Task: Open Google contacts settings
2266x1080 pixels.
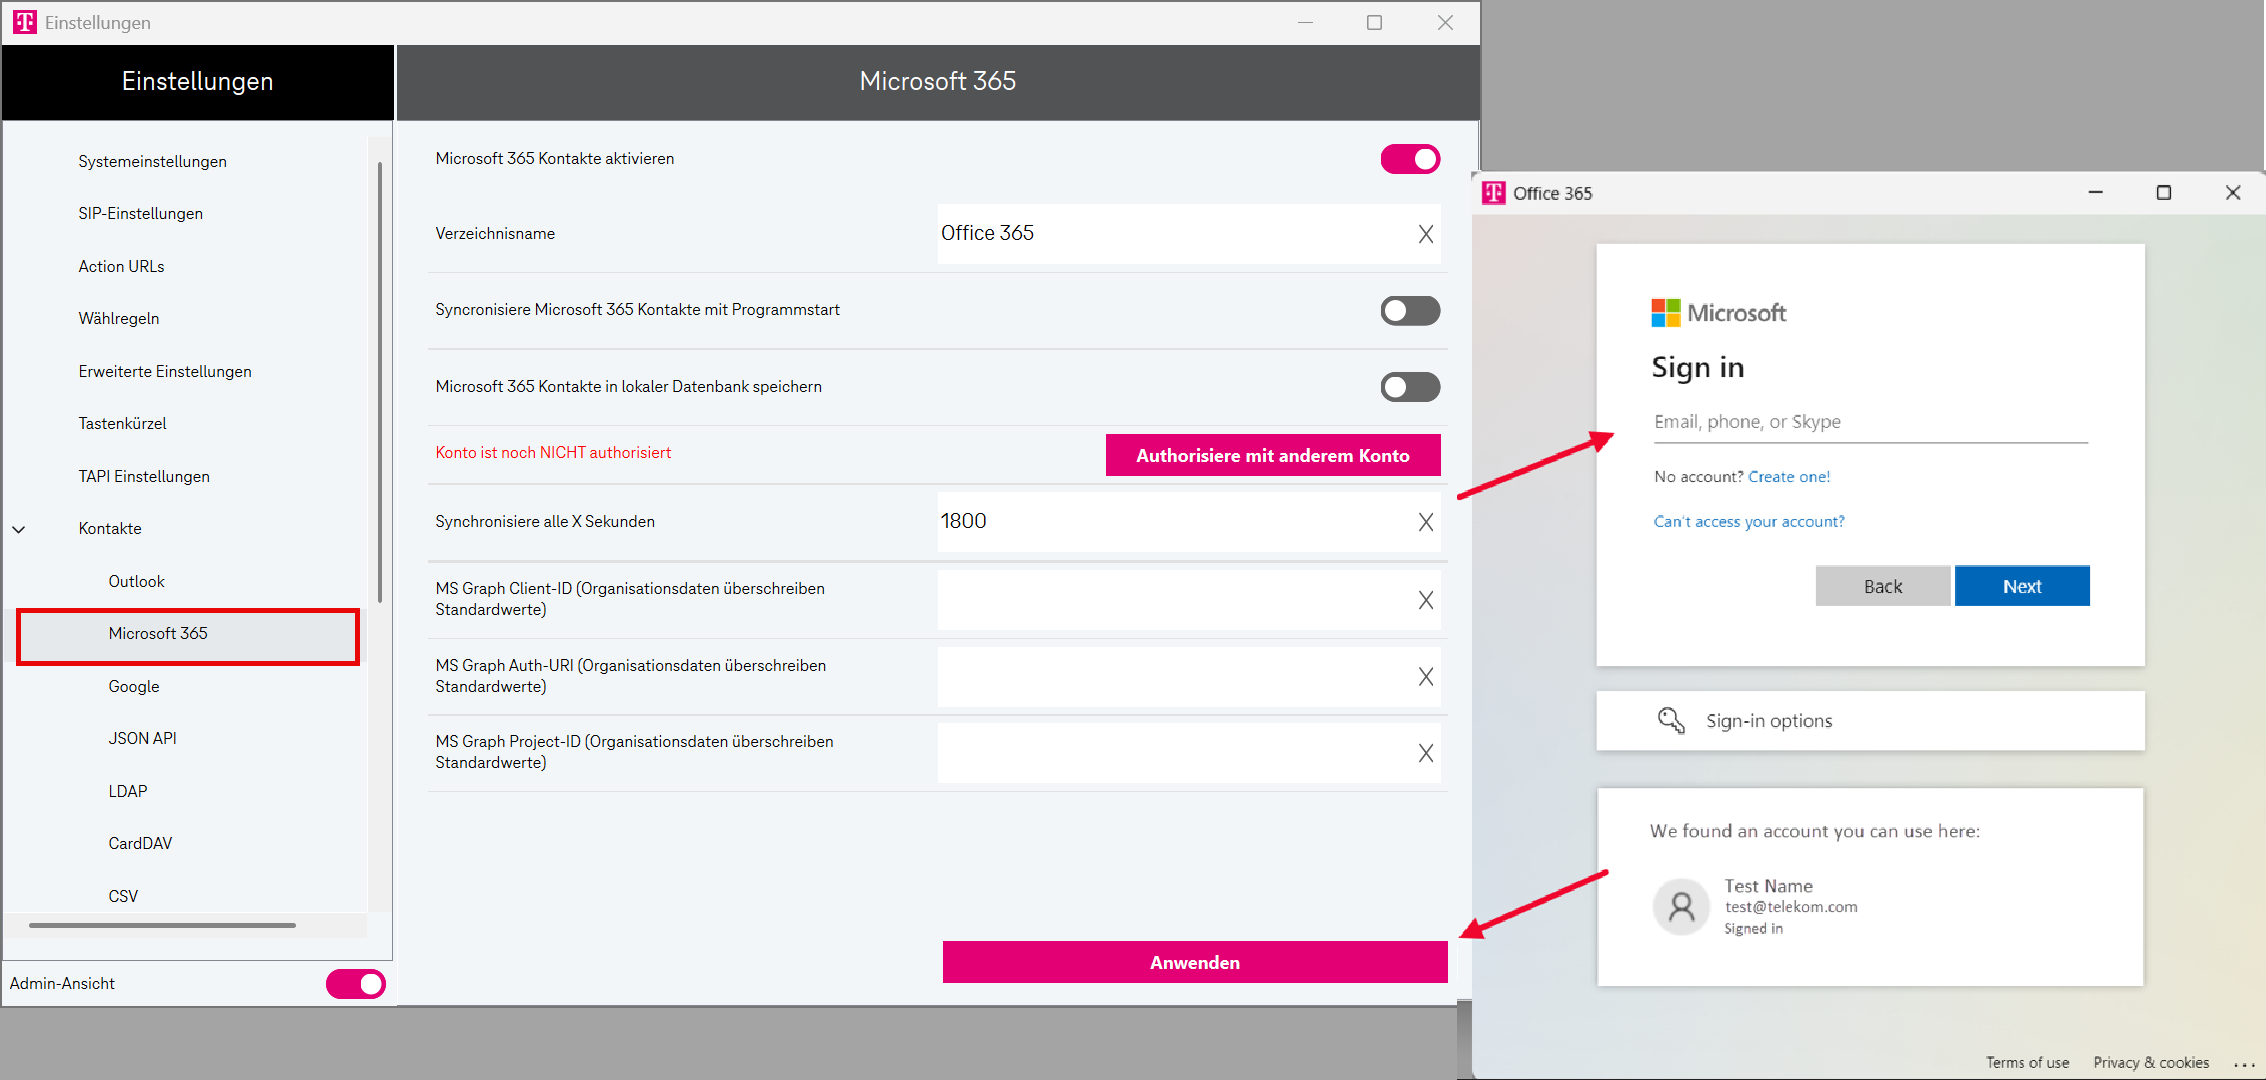Action: point(134,686)
